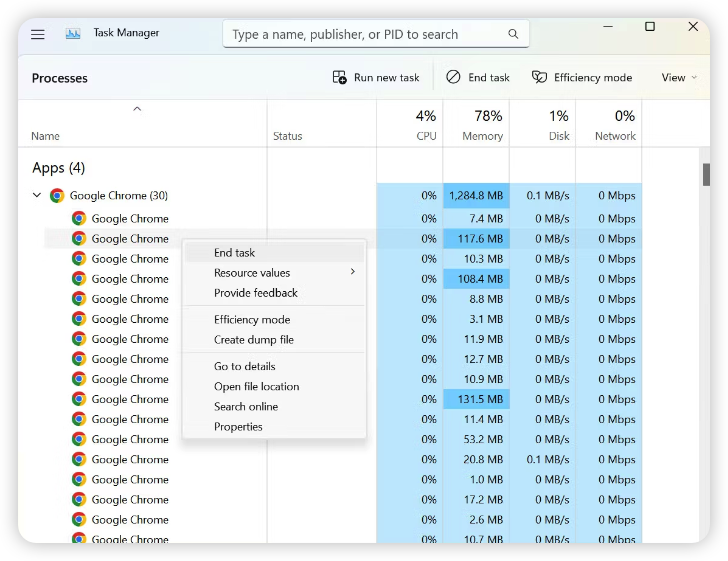Select Search online menu entry

point(274,406)
